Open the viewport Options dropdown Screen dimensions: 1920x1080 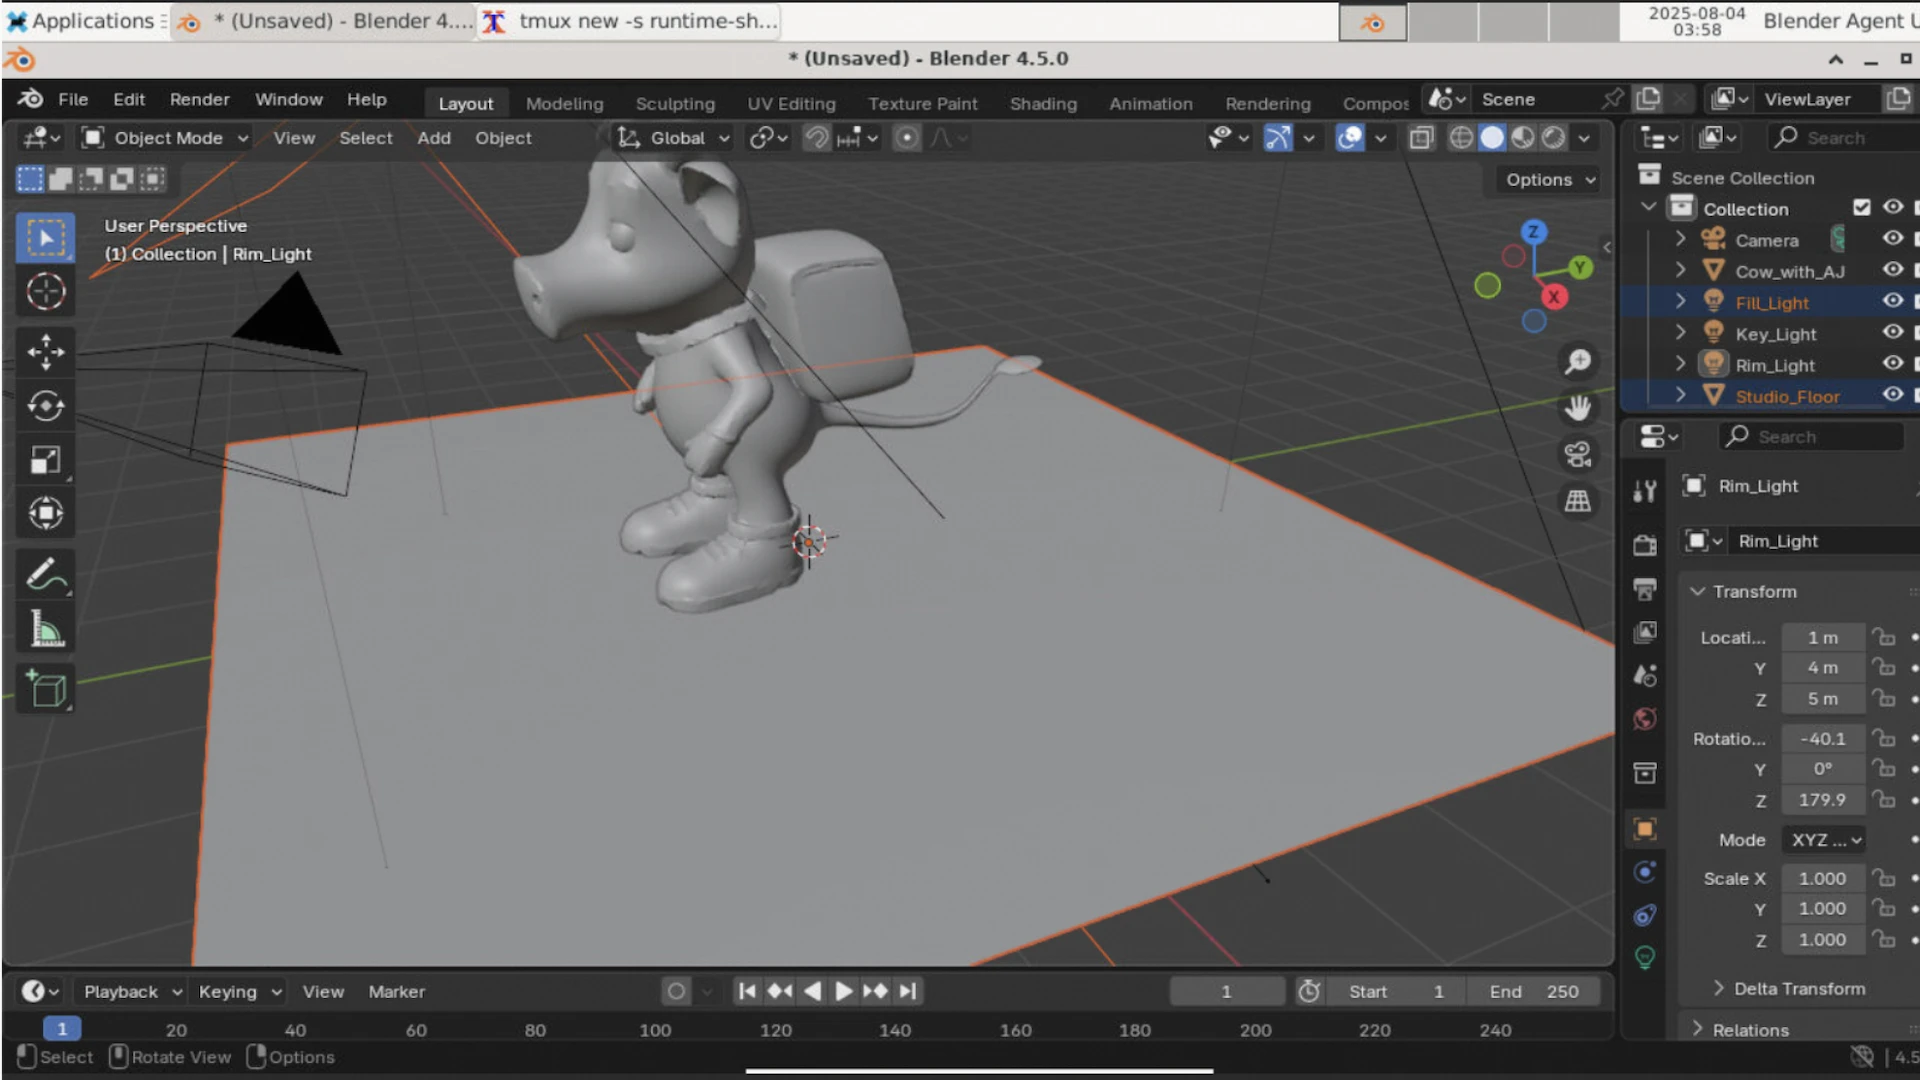pos(1550,180)
